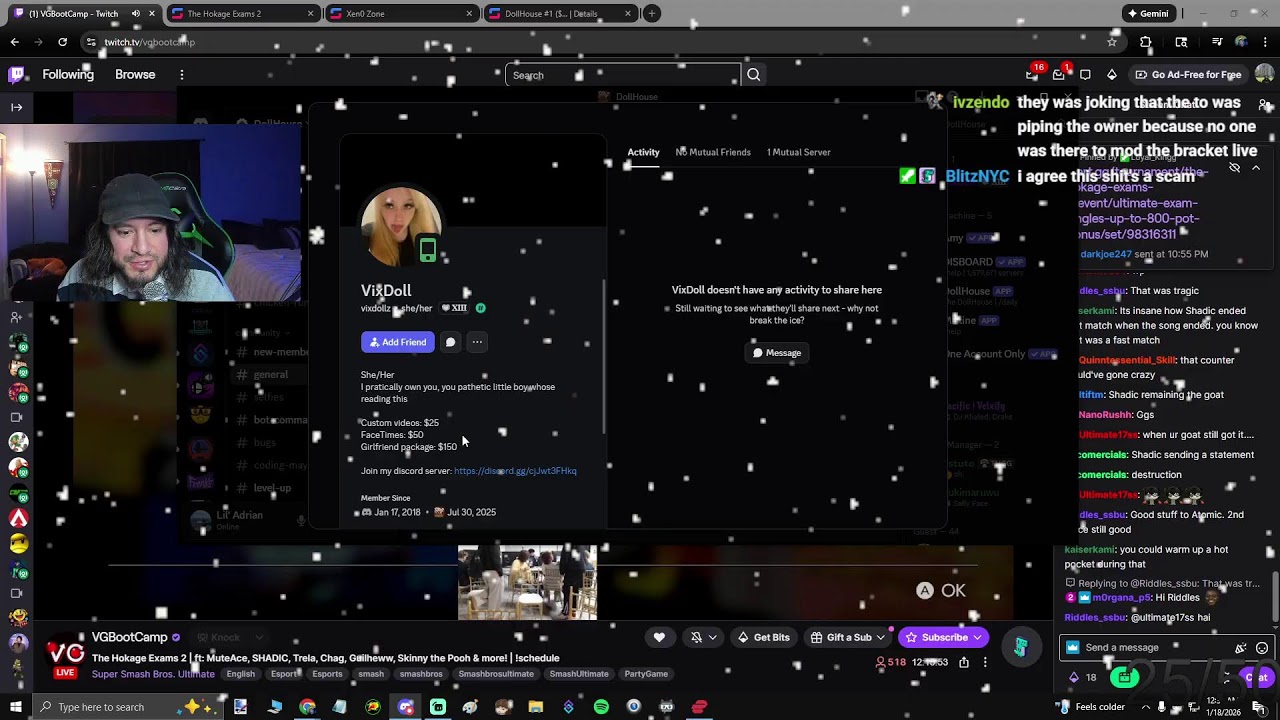
Task: Click the OK button on stream
Action: (941, 591)
